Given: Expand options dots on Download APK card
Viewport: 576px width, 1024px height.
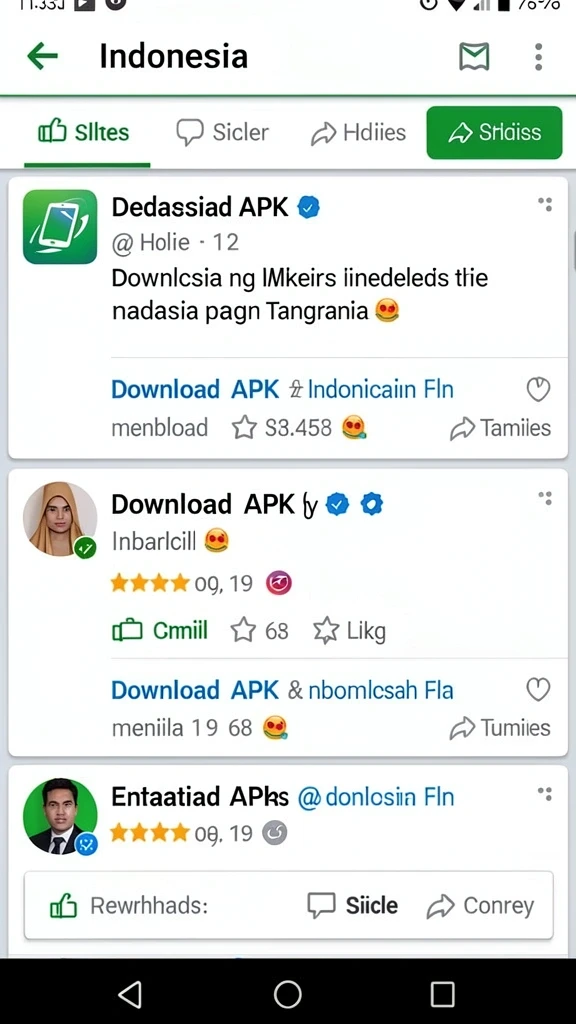Looking at the screenshot, I should (545, 498).
